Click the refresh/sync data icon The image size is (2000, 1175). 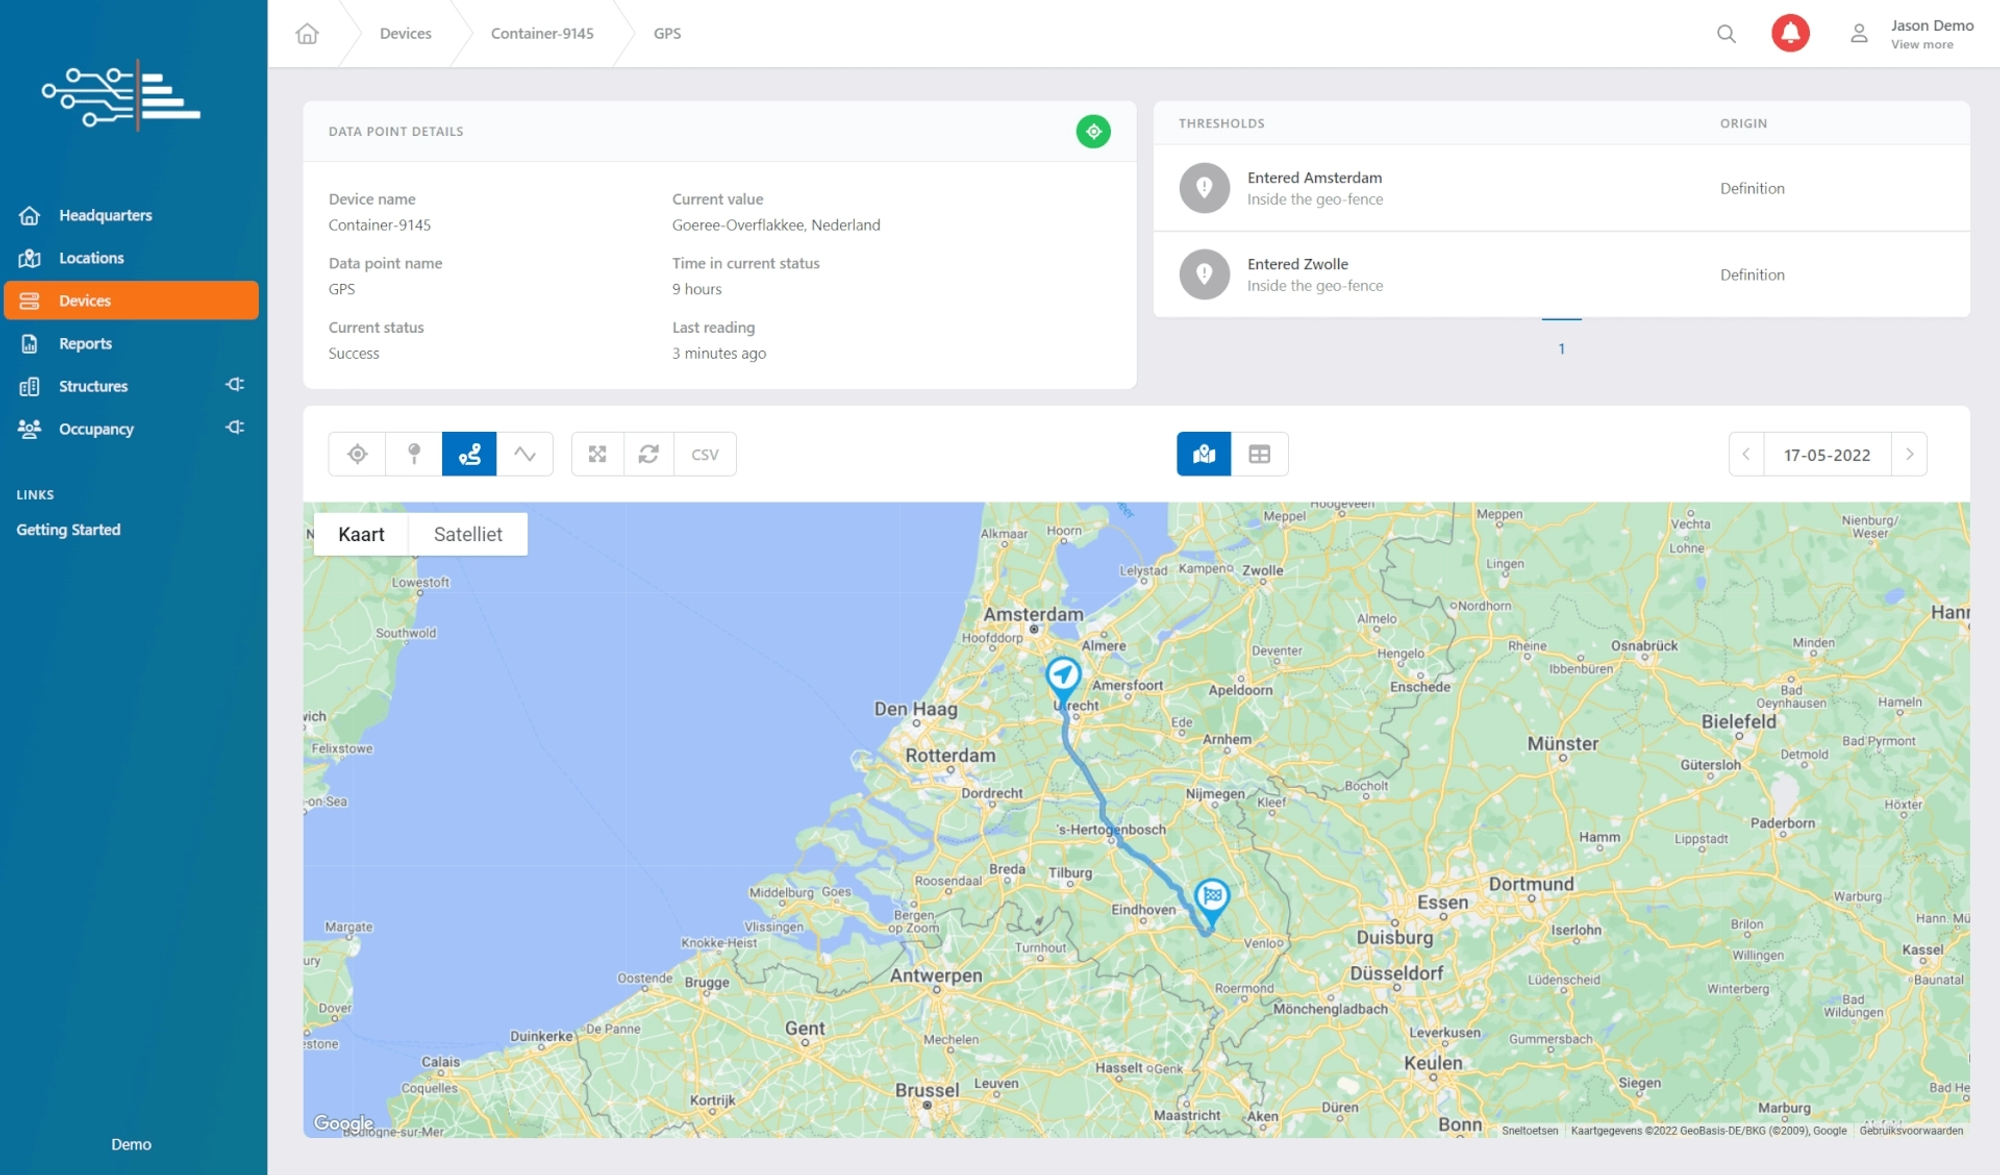pos(649,453)
